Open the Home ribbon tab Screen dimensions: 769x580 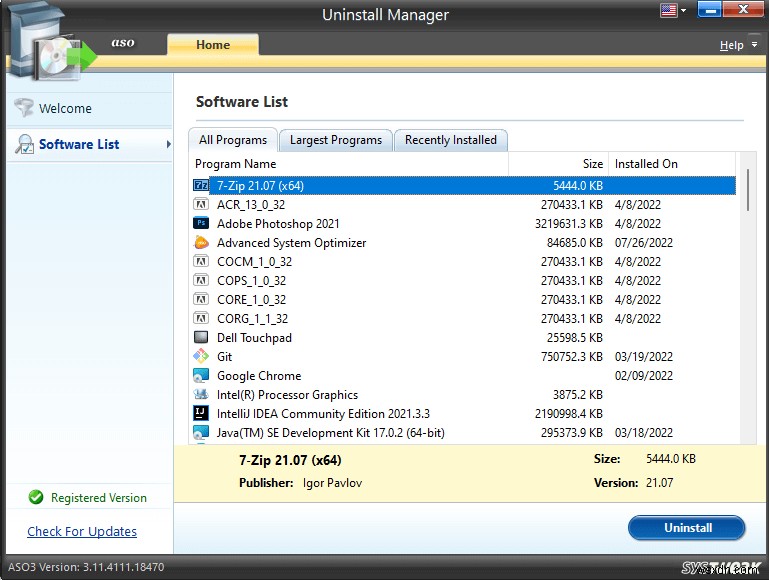(x=213, y=45)
